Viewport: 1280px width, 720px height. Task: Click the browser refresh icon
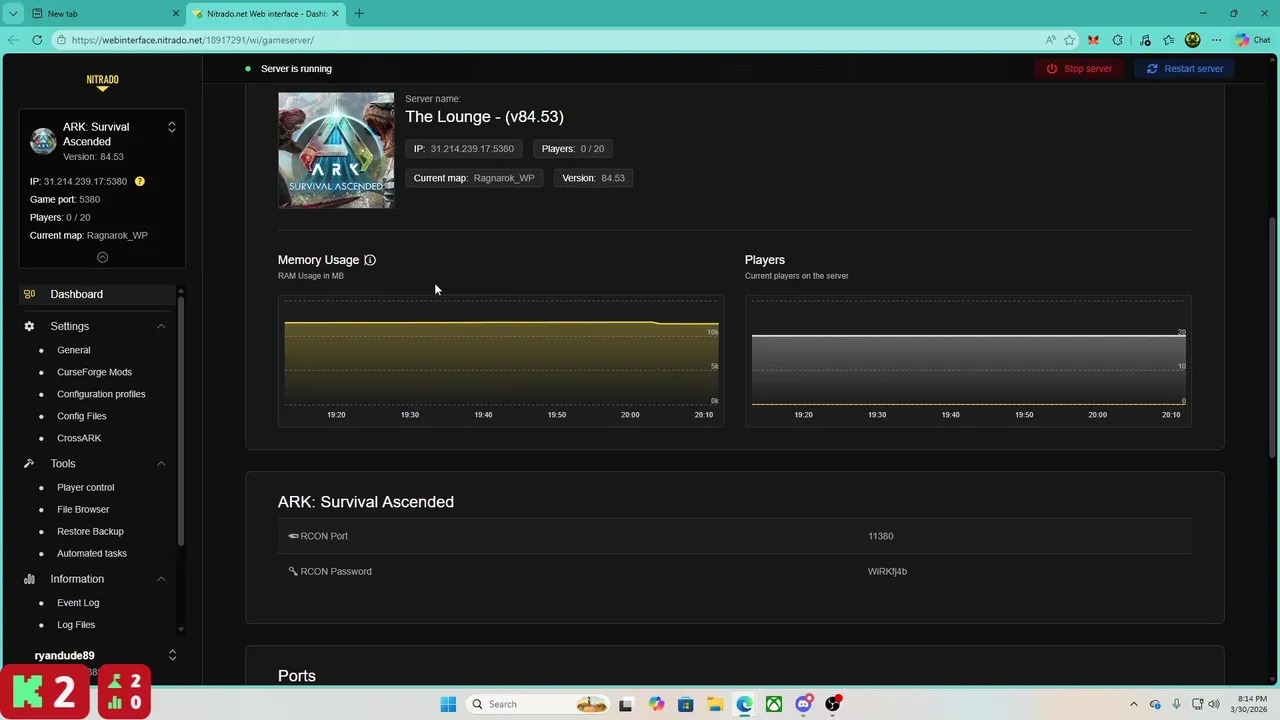point(37,40)
